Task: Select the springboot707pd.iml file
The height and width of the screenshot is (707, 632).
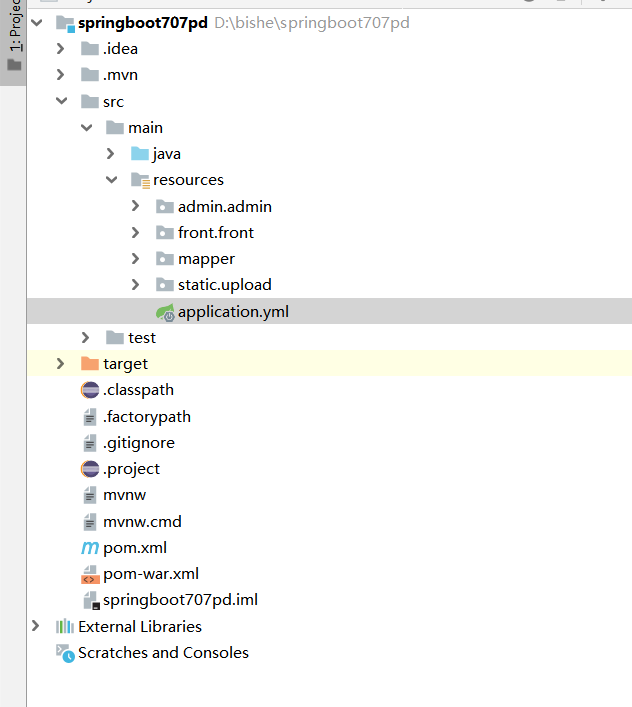Action: [x=180, y=600]
